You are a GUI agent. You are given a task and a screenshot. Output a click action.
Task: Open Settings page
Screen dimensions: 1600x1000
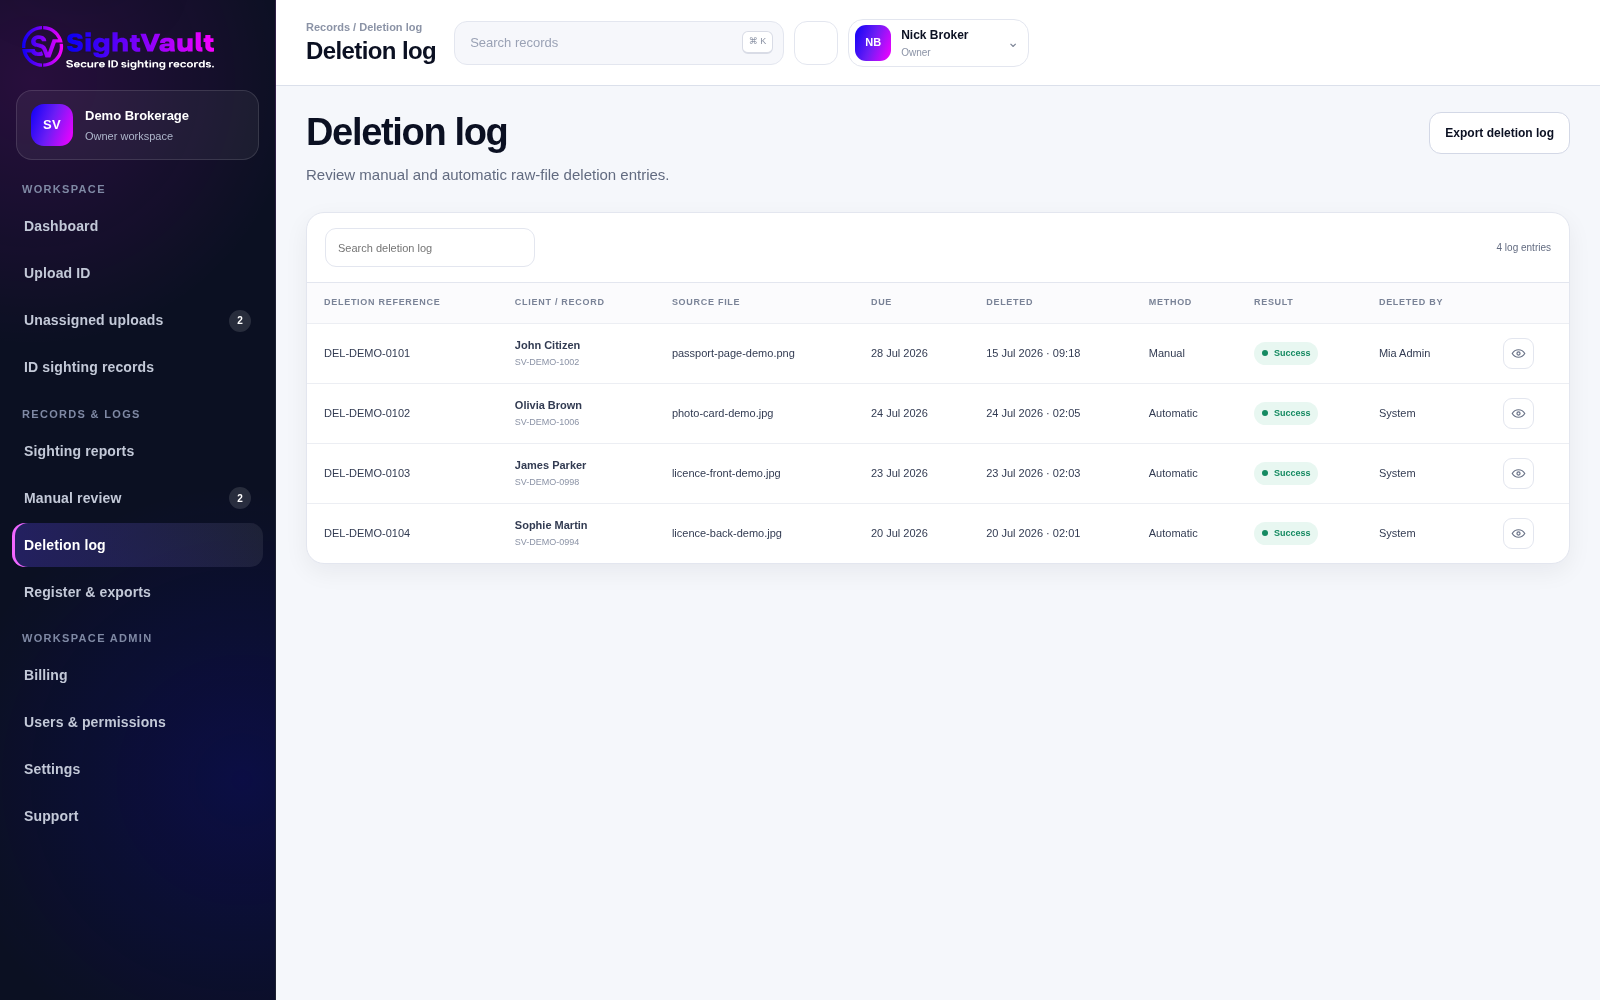pos(137,769)
